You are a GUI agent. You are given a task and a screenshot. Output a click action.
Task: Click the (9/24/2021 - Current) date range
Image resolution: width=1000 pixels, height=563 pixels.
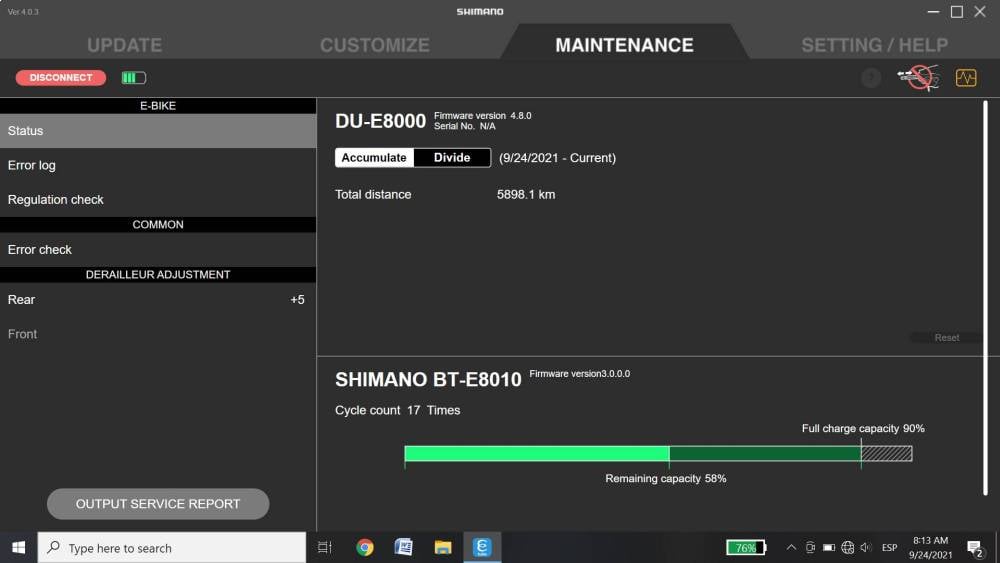click(557, 158)
